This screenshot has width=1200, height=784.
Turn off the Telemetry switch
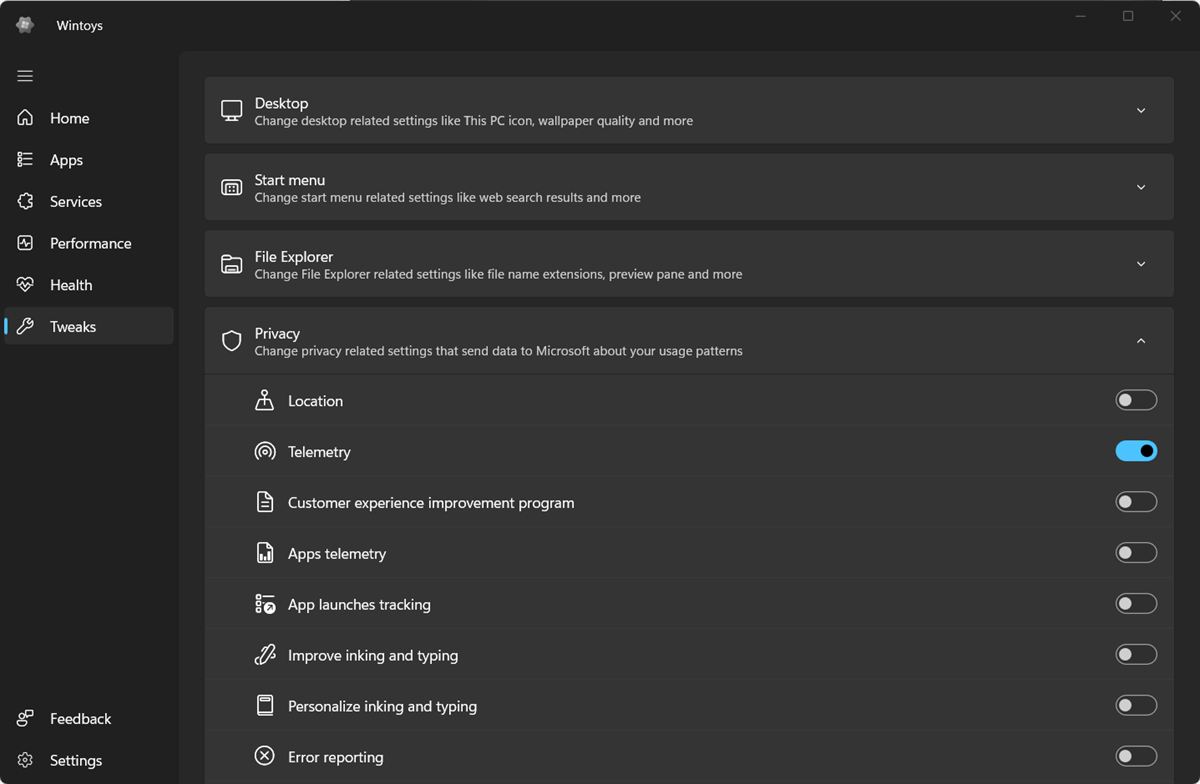(1136, 451)
